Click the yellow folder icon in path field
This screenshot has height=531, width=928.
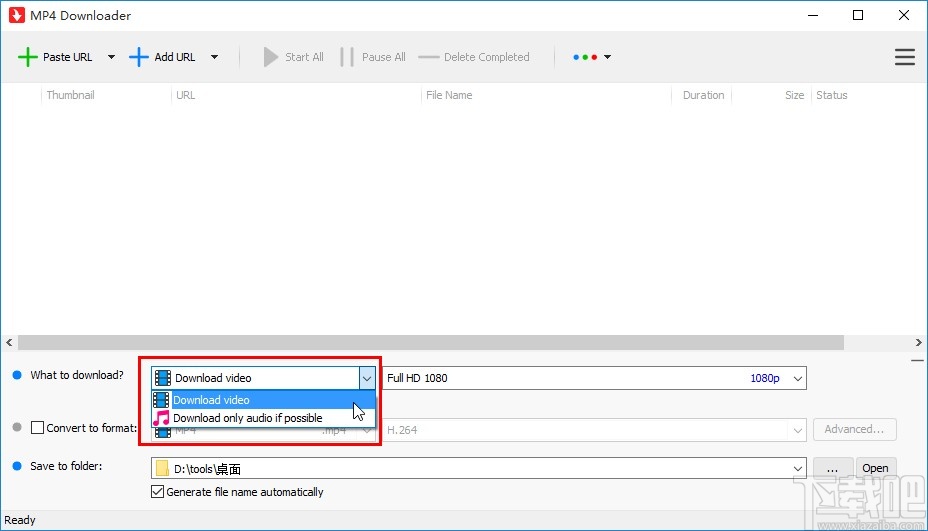161,469
